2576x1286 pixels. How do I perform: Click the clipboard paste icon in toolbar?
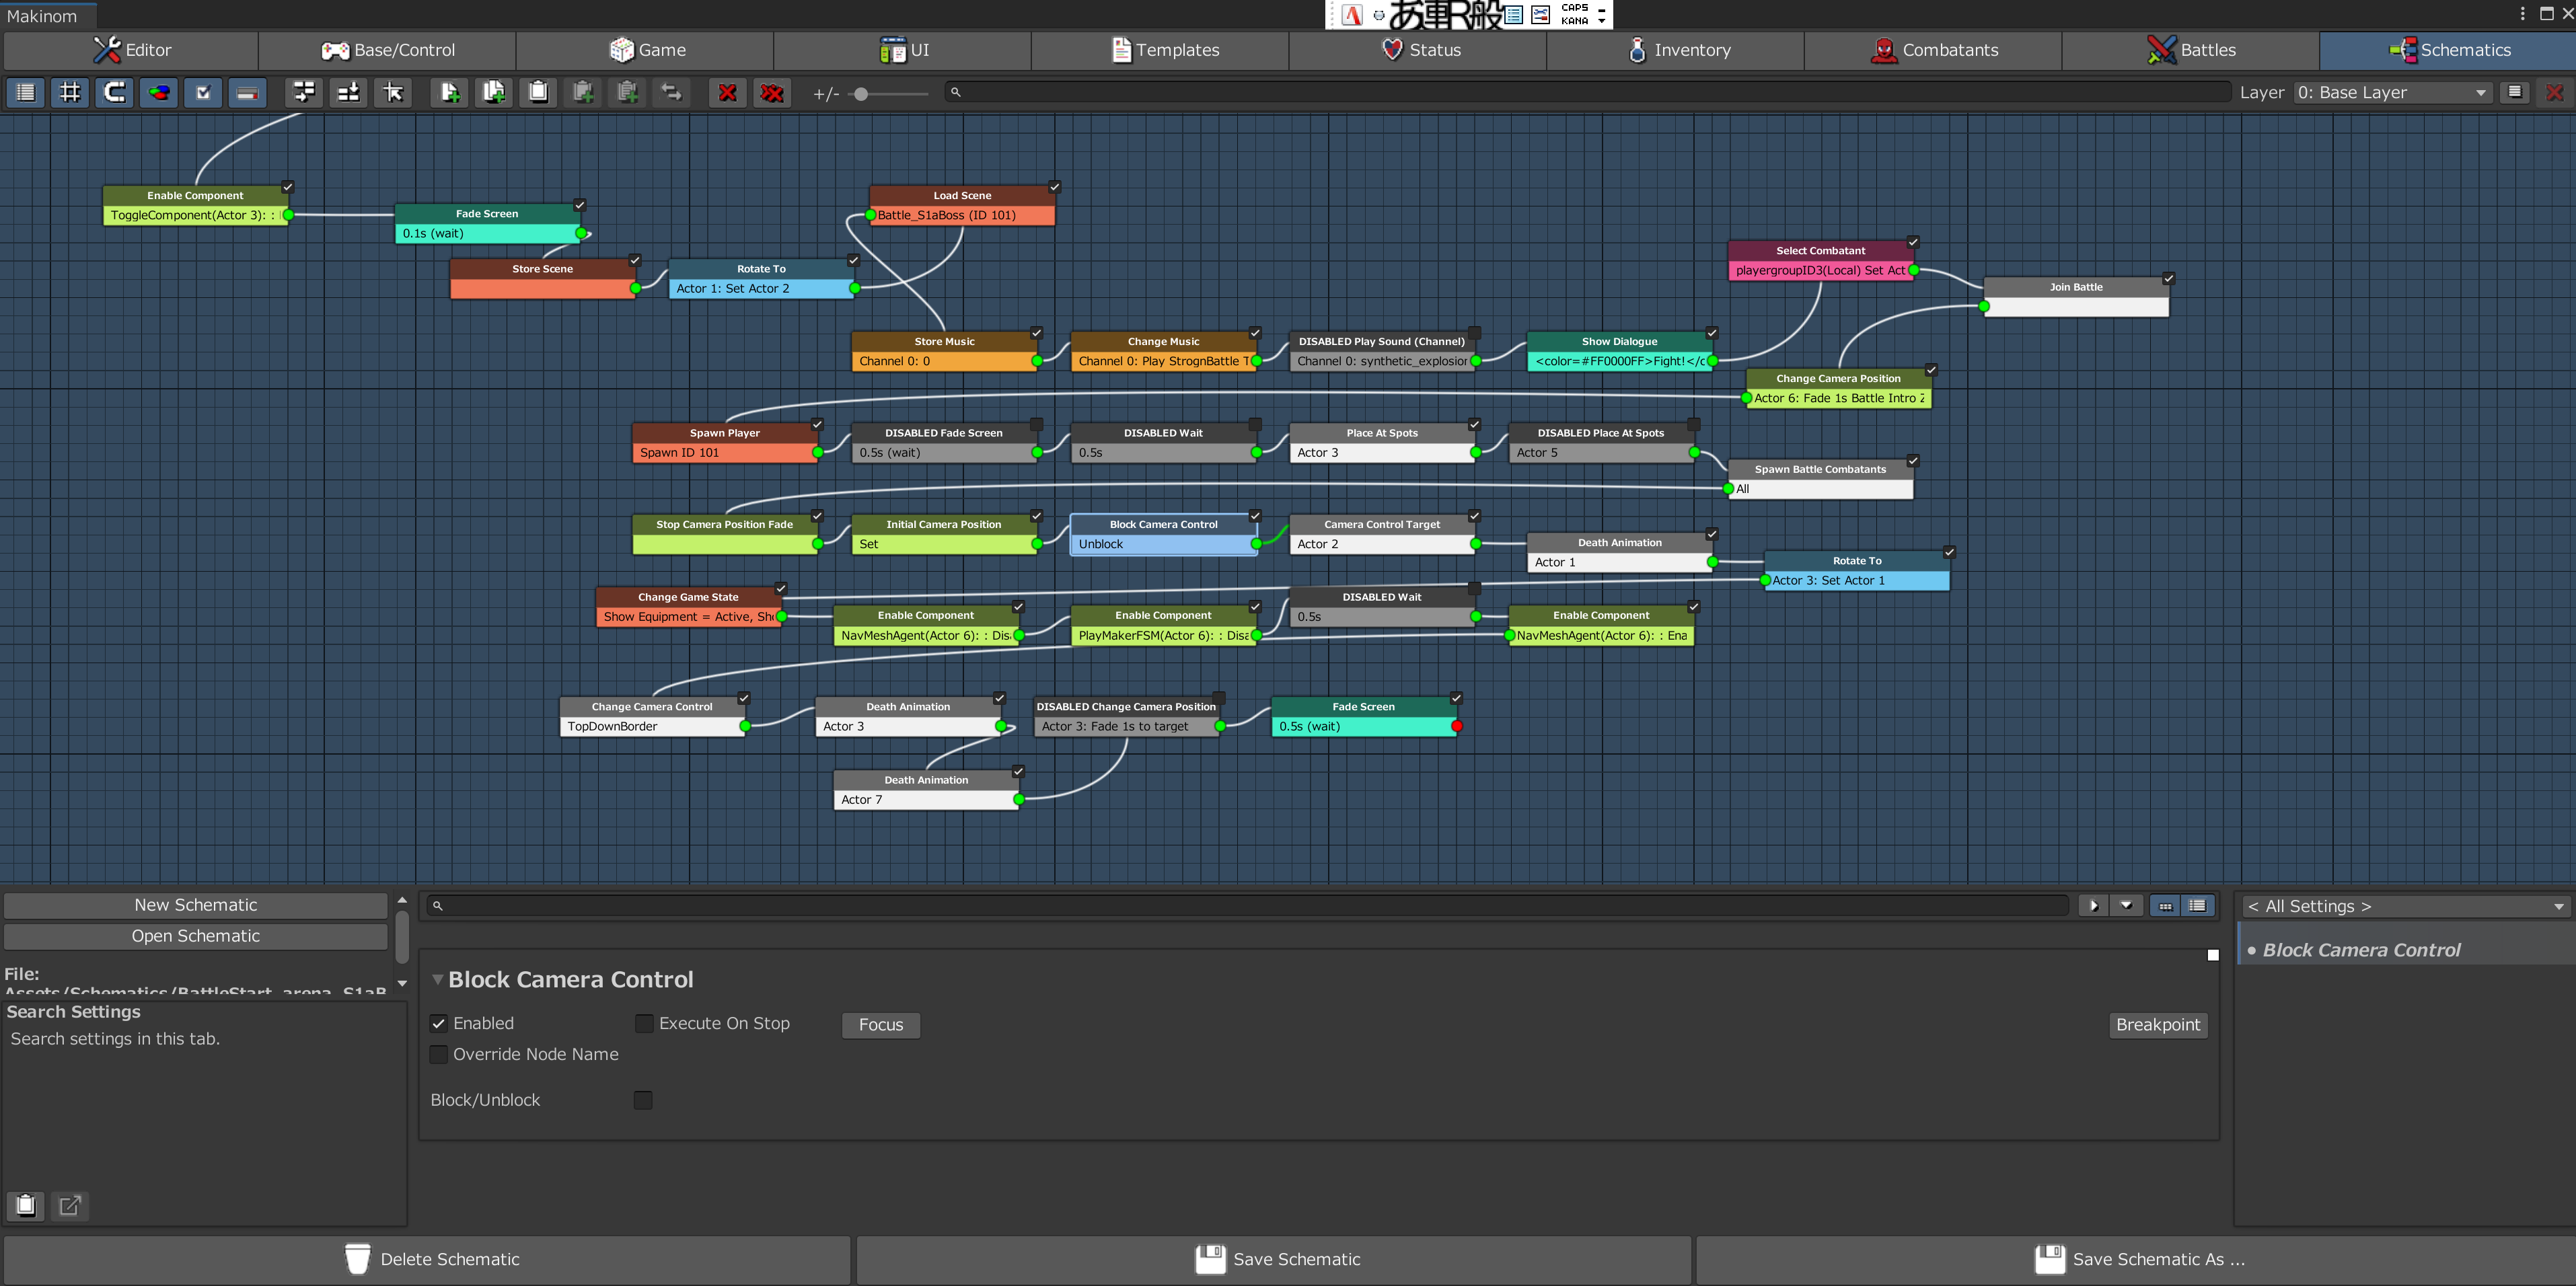(x=538, y=93)
